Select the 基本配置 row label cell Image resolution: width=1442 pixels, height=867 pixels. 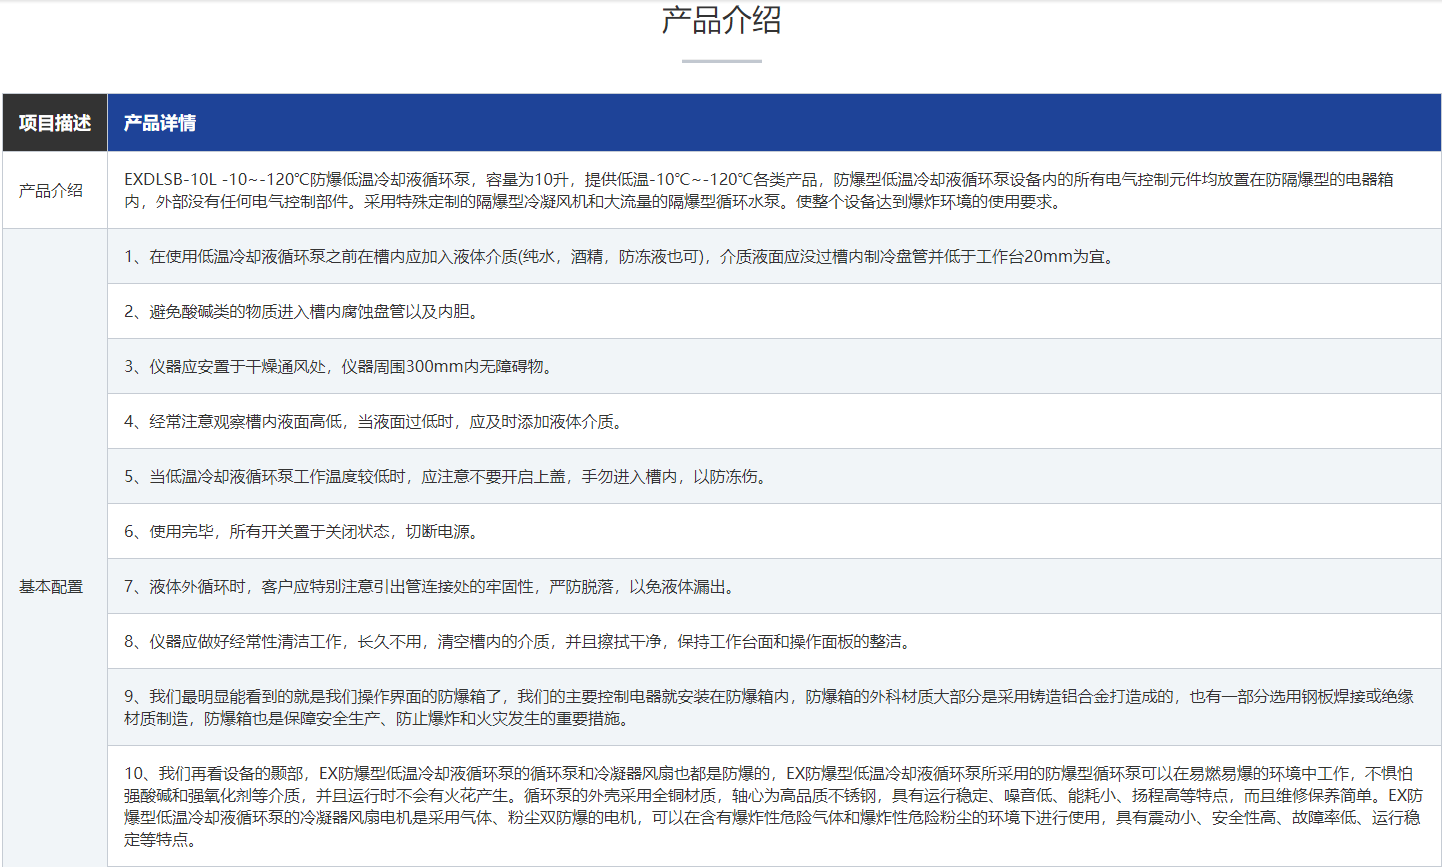pyautogui.click(x=51, y=587)
